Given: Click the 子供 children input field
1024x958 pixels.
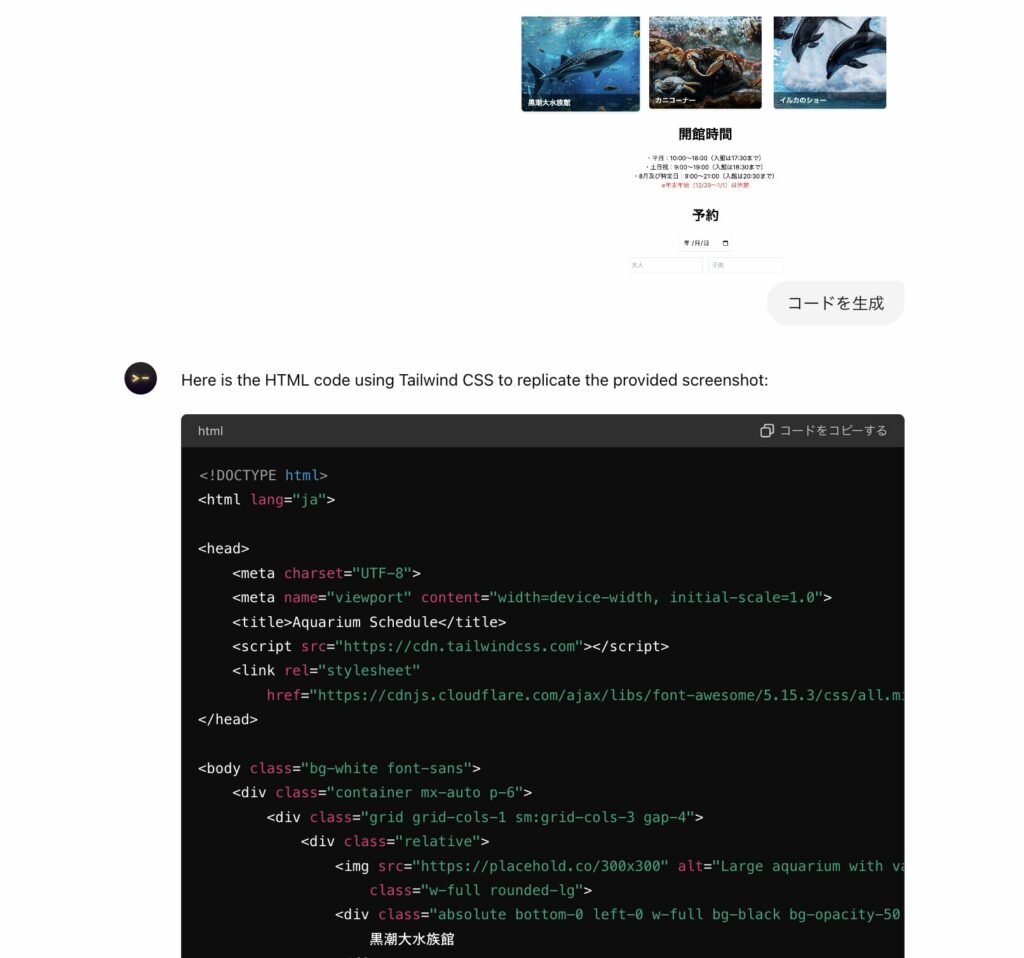Looking at the screenshot, I should (746, 264).
